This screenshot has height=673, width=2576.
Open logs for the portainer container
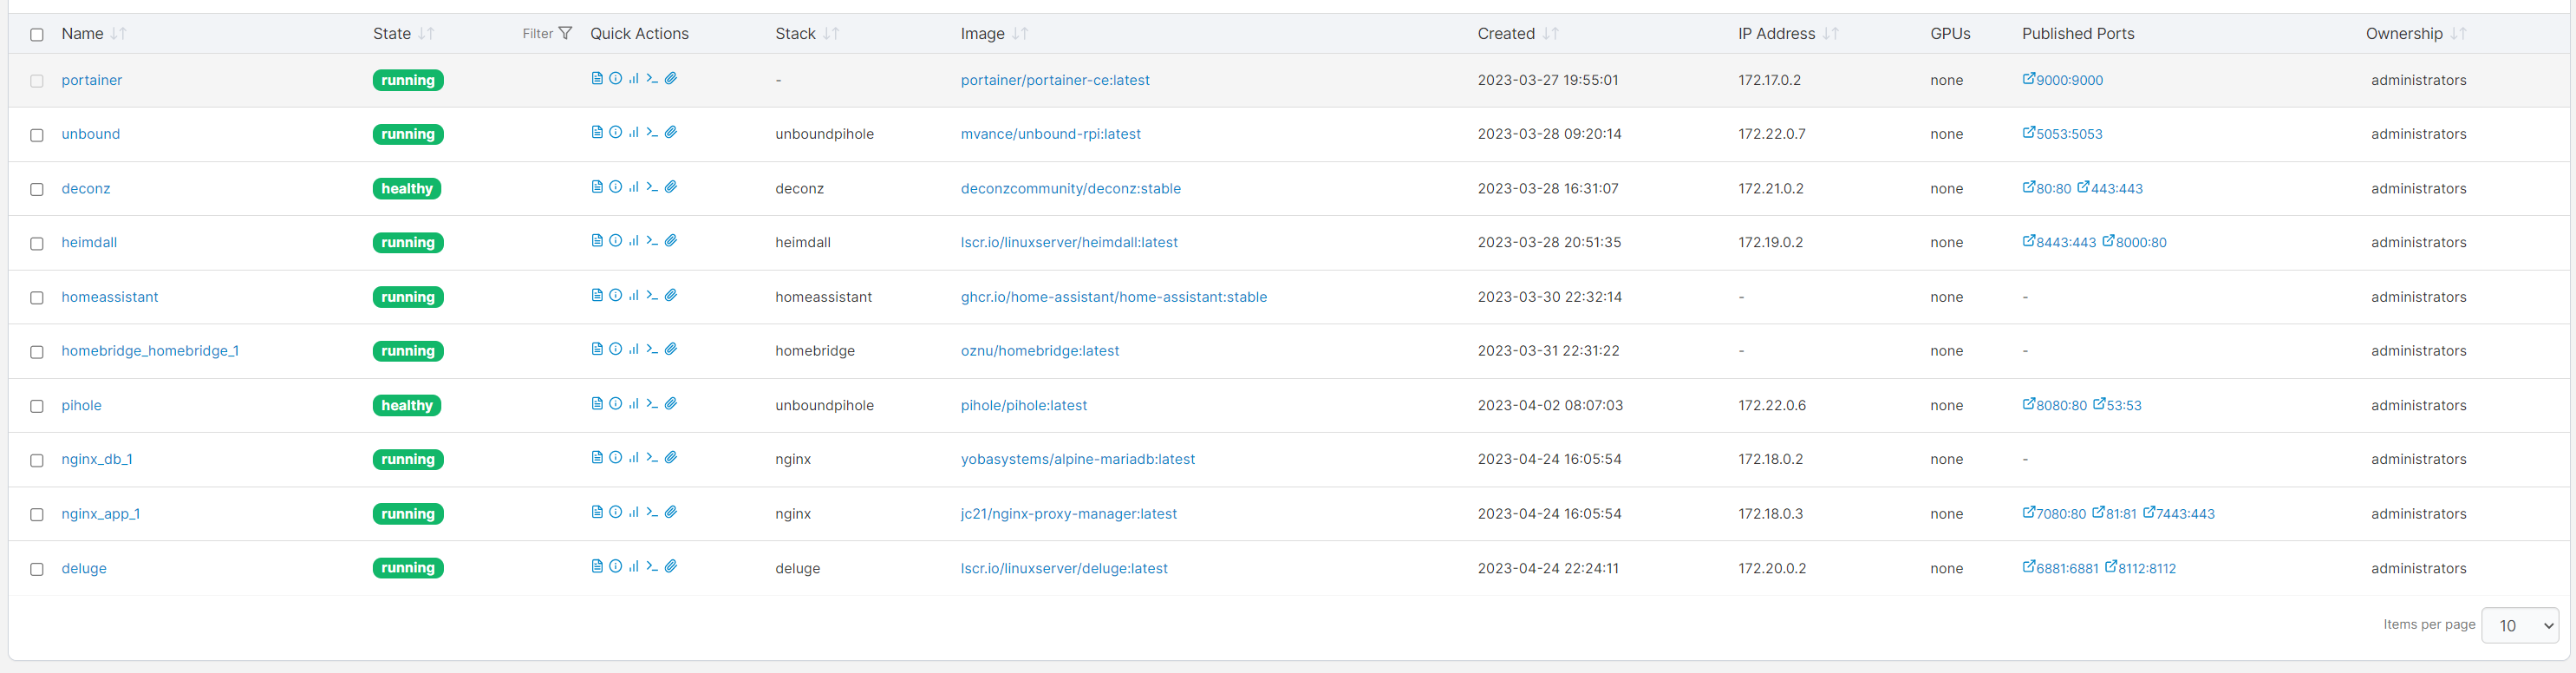(597, 79)
